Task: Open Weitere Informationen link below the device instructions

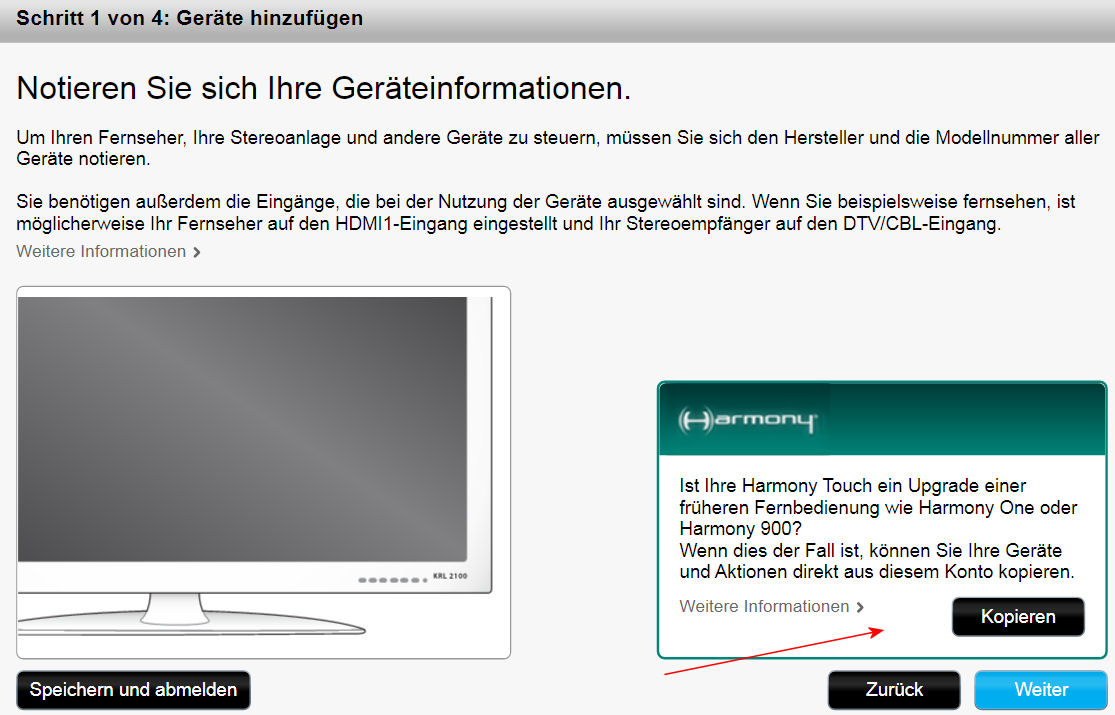Action: tap(101, 251)
